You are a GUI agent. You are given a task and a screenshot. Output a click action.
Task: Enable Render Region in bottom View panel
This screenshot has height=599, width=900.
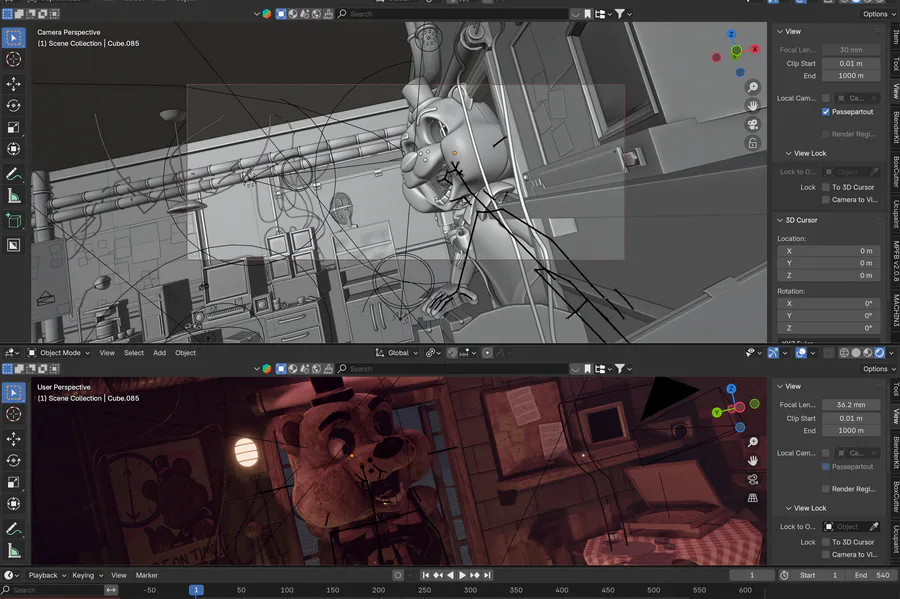click(x=825, y=489)
